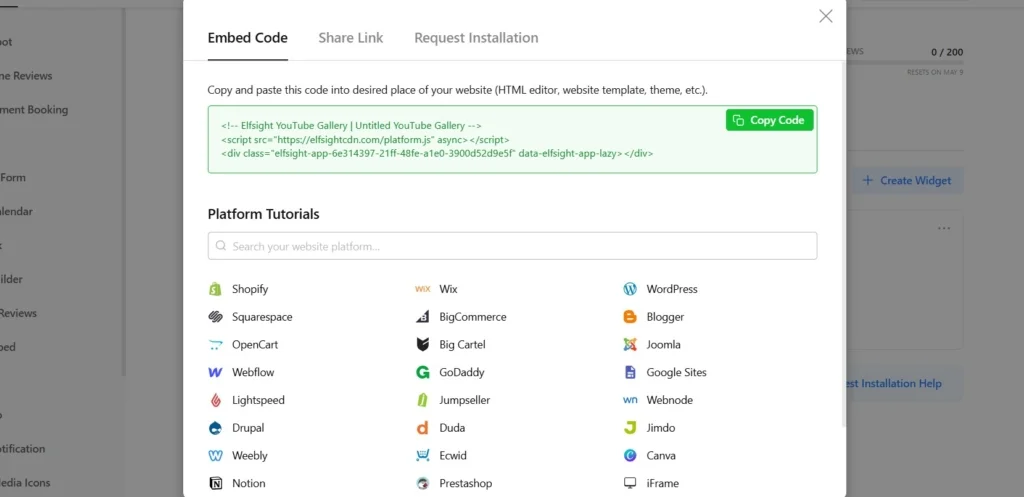Open the Google Sites tutorial link
The height and width of the screenshot is (497, 1024).
tap(676, 372)
